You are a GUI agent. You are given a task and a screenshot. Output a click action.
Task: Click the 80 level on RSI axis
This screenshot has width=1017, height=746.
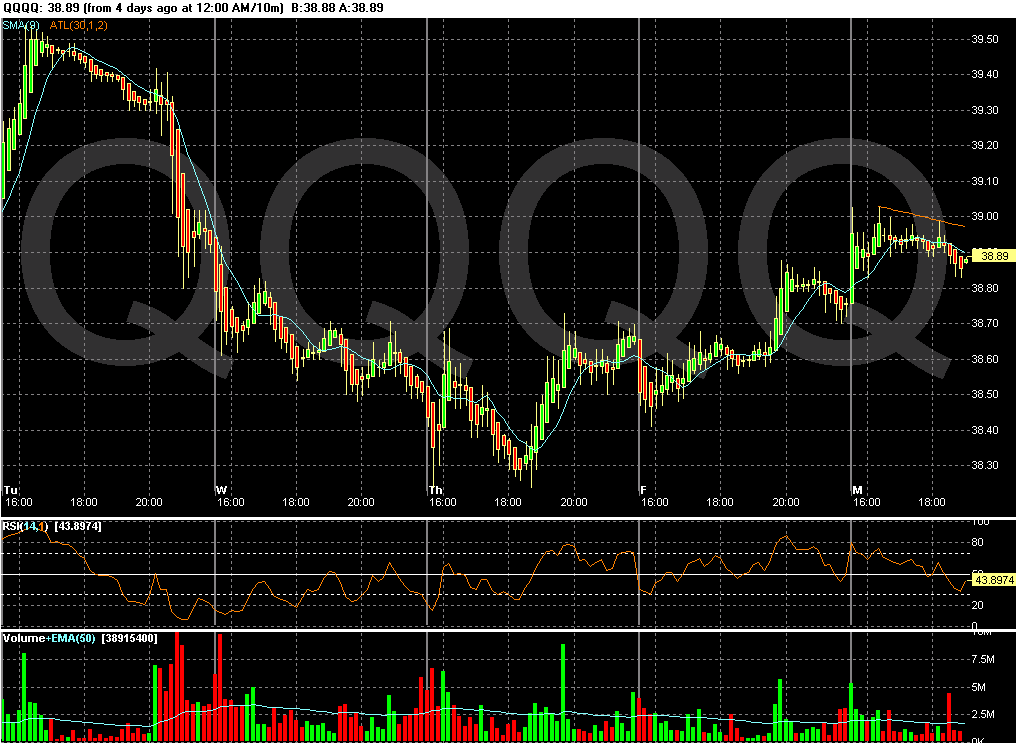click(977, 542)
